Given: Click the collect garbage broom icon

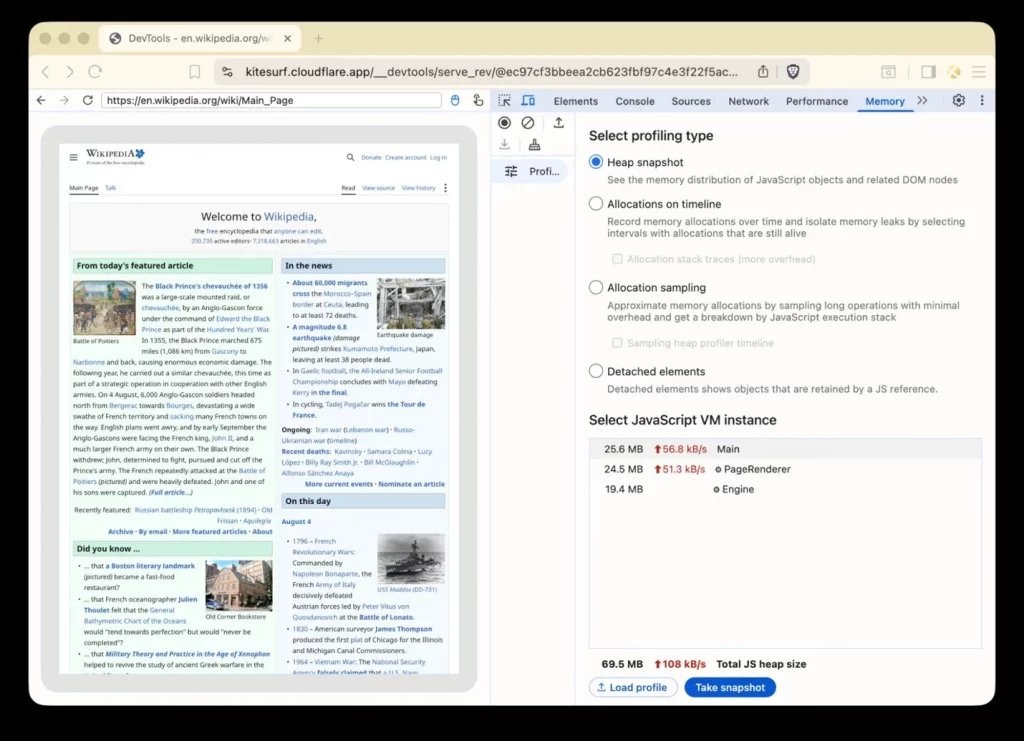Looking at the screenshot, I should pos(534,144).
